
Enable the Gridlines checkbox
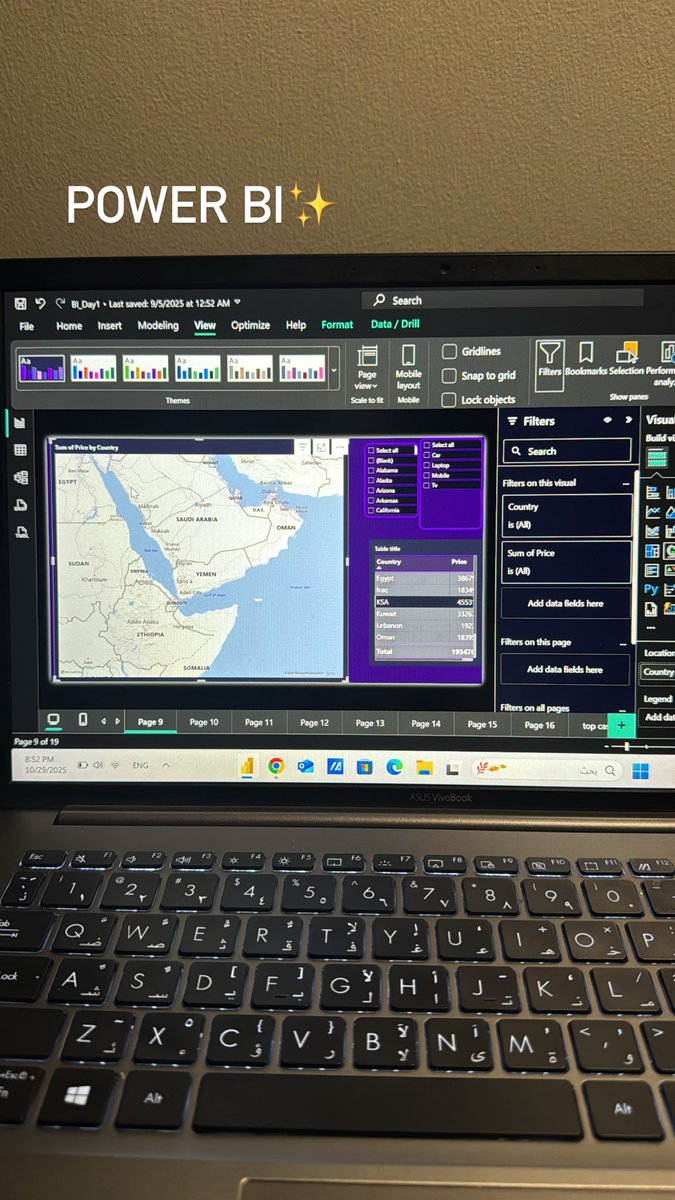(450, 352)
